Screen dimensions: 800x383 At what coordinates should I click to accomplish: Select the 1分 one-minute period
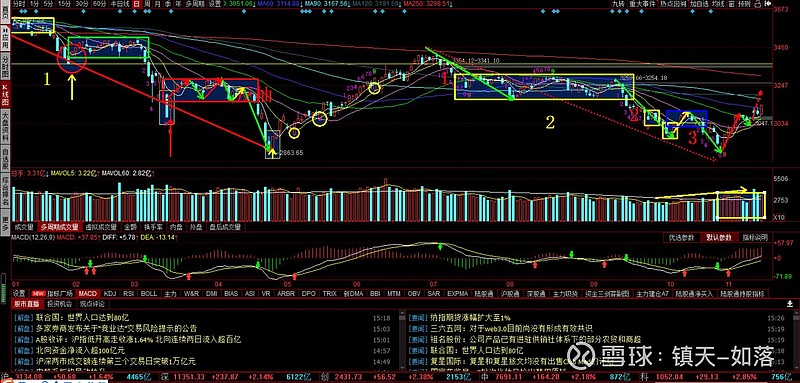pos(34,4)
